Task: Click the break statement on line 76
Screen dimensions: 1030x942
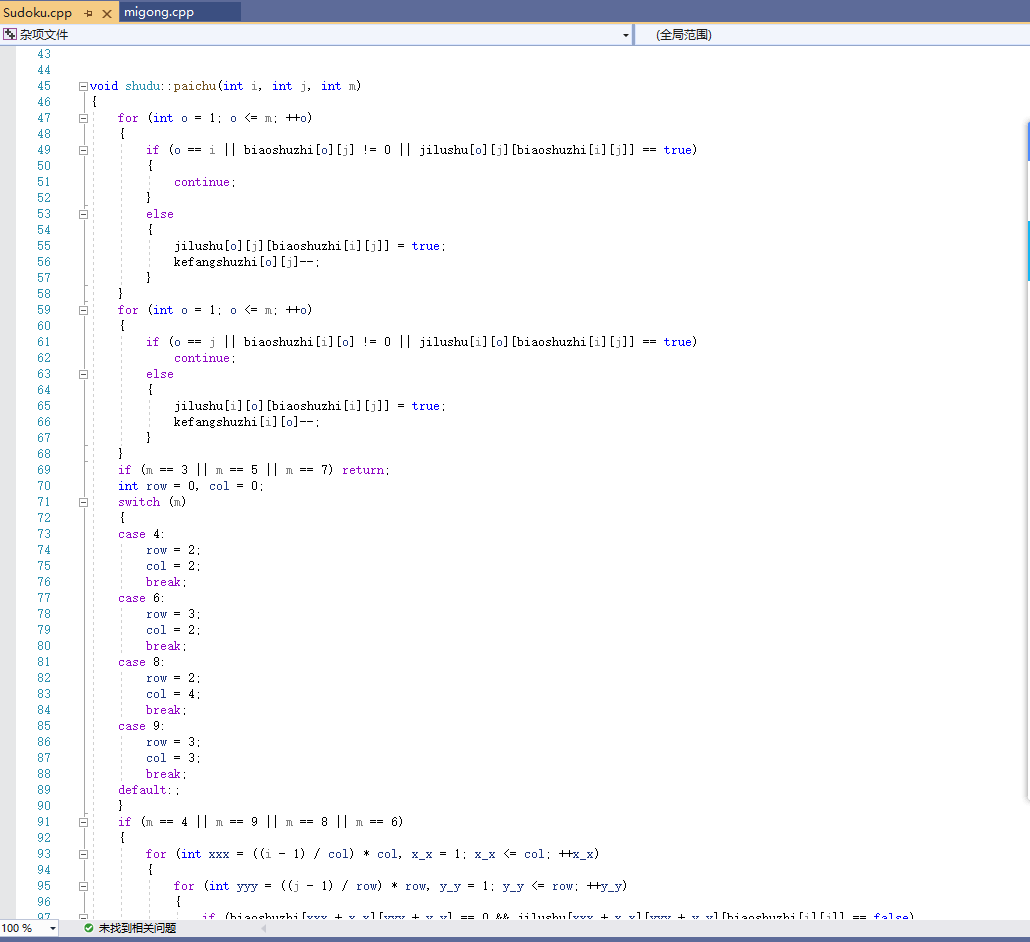Action: tap(163, 582)
